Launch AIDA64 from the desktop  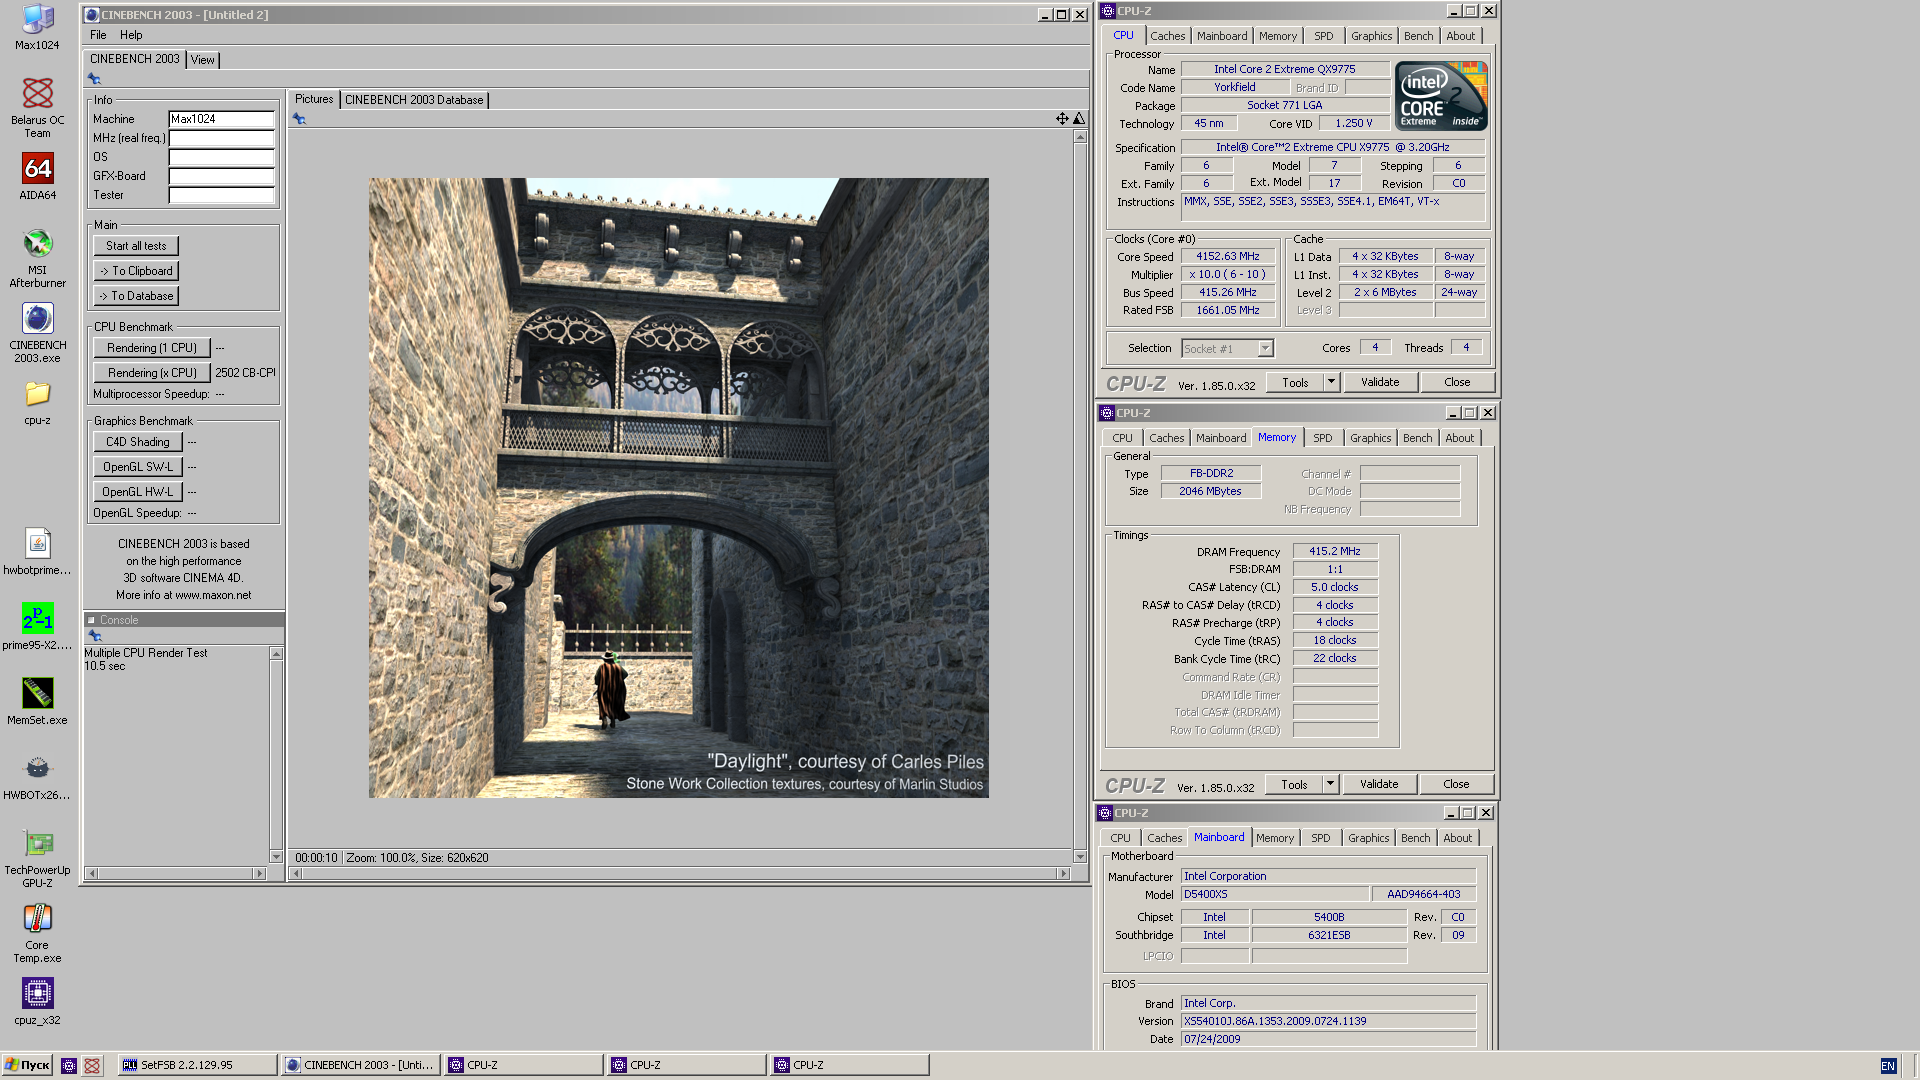pos(37,177)
